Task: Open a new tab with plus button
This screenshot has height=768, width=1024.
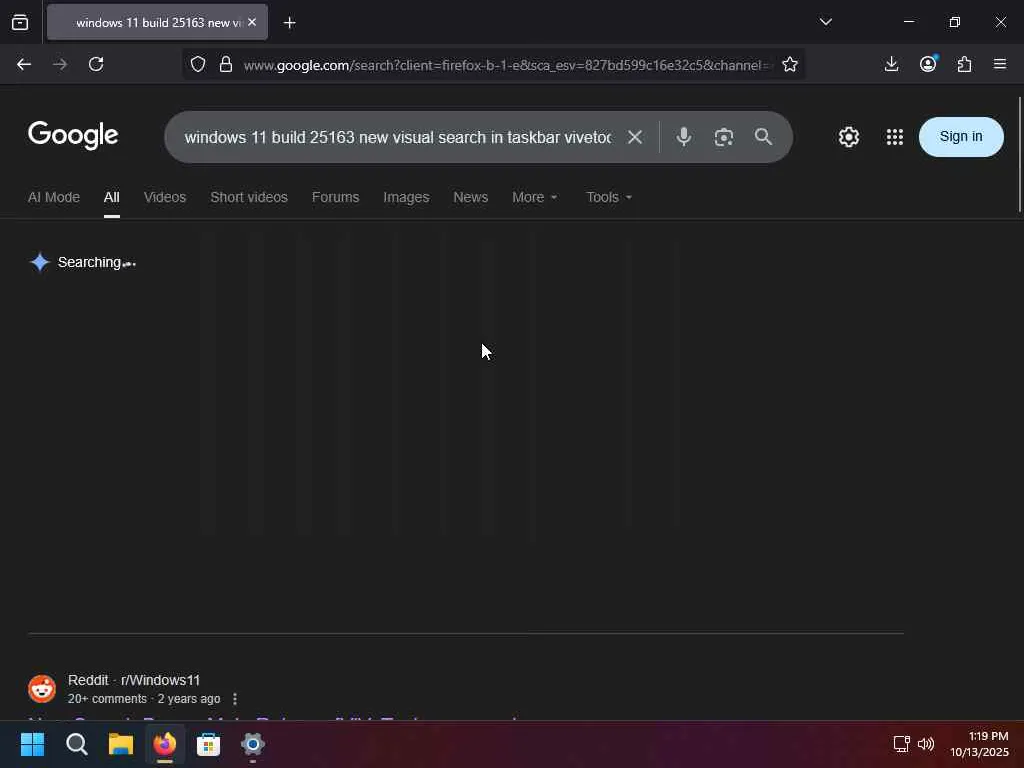Action: tap(289, 23)
